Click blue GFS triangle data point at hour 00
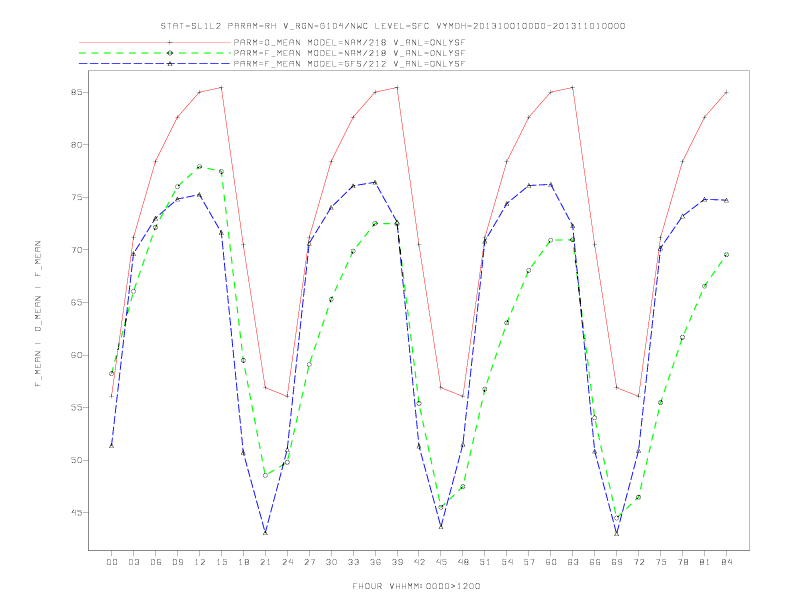The width and height of the screenshot is (792, 612). [112, 445]
